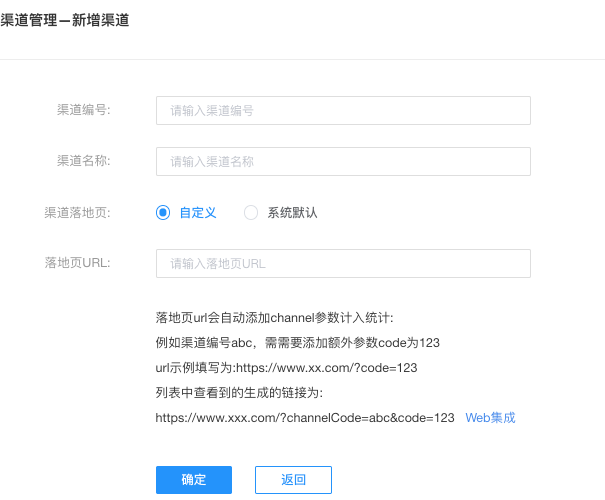Click the 渠道管理—新增渠道 page title
605x500 pixels.
tap(65, 19)
